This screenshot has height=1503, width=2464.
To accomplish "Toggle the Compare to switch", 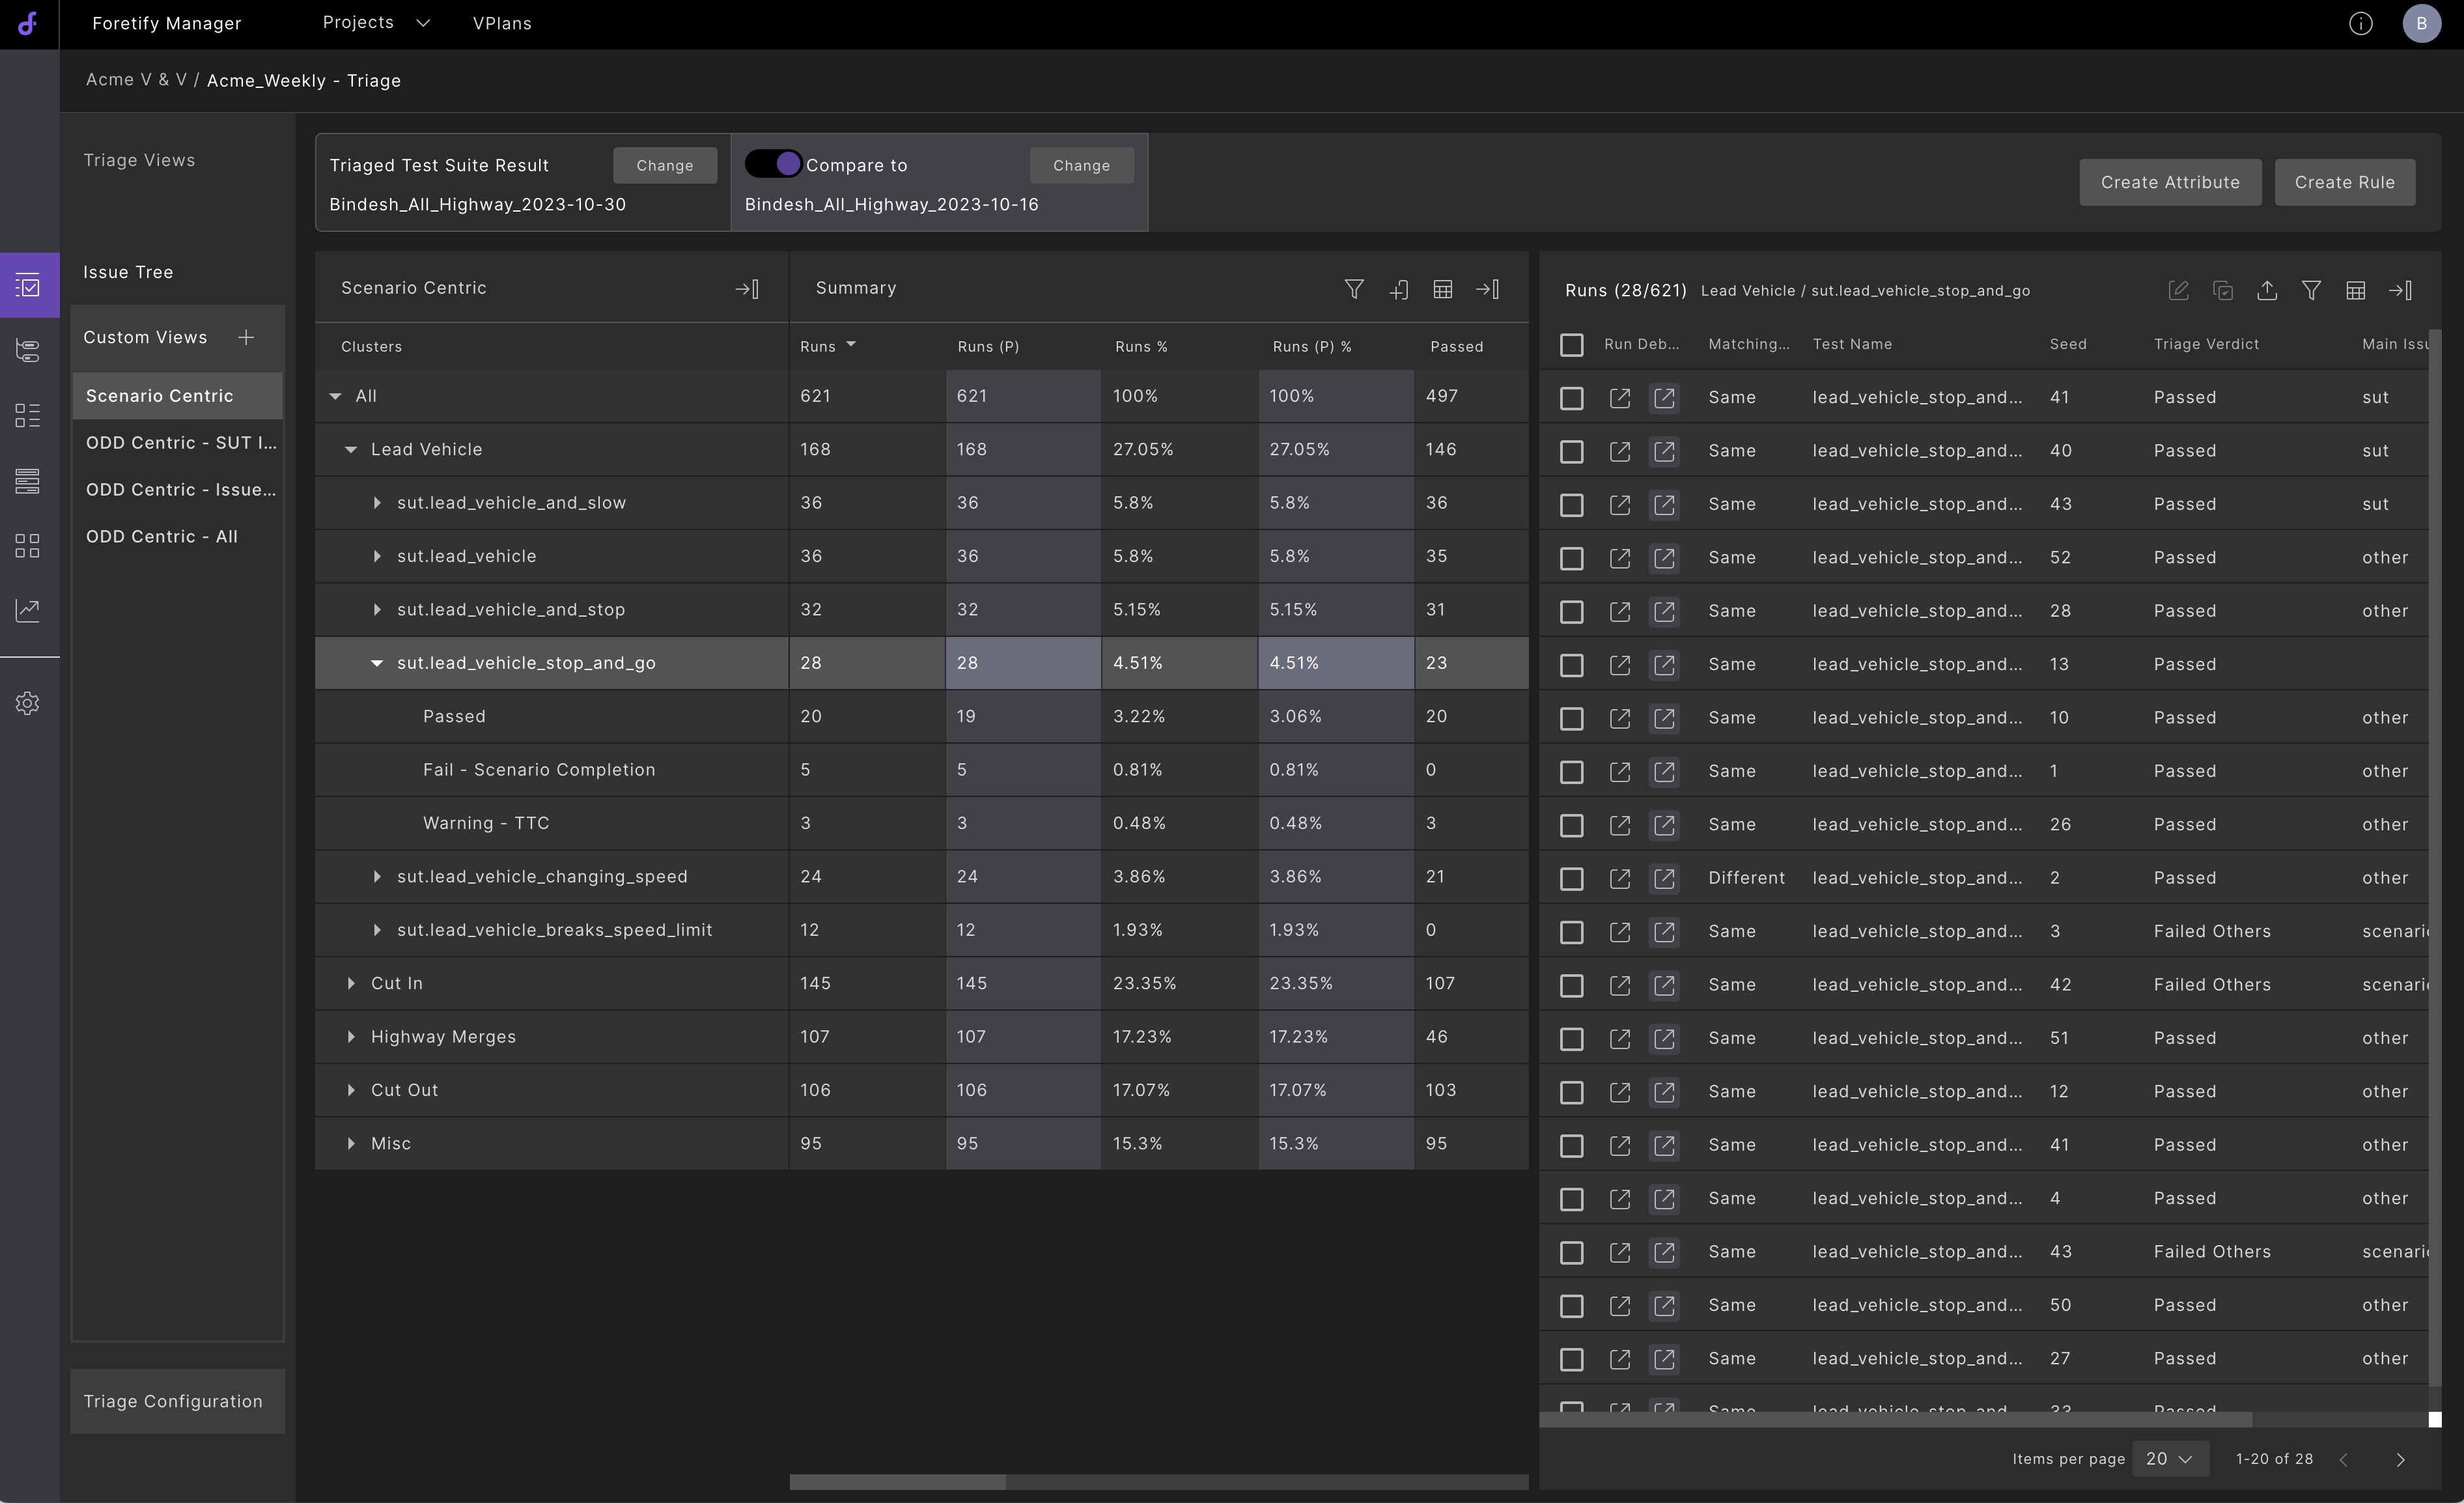I will [773, 164].
